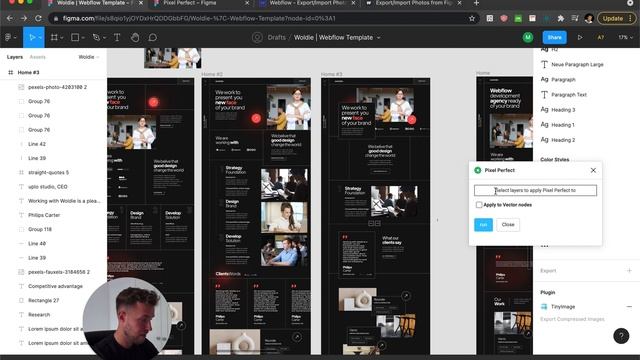Select the Hand tool
The image size is (640, 360).
coord(135,38)
